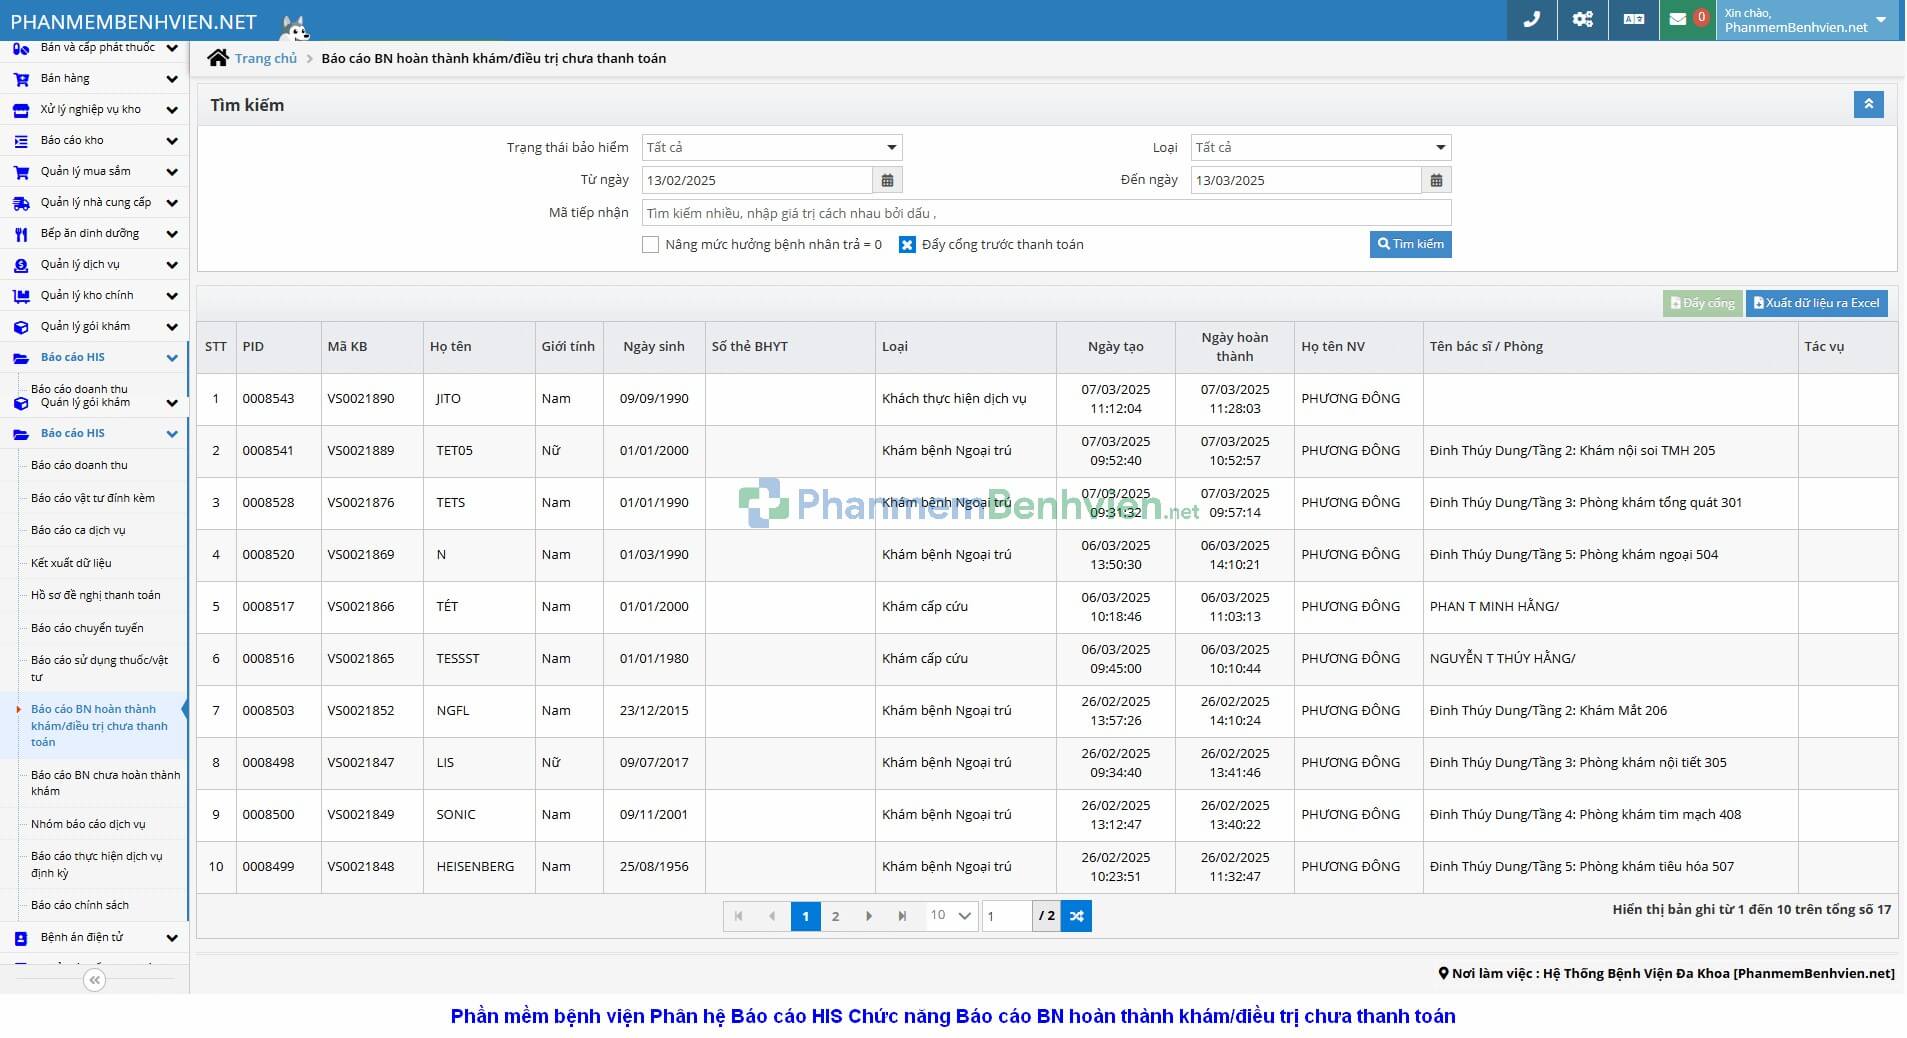Go to previous page of the table
This screenshot has height=1038, width=1907.
pyautogui.click(x=772, y=915)
